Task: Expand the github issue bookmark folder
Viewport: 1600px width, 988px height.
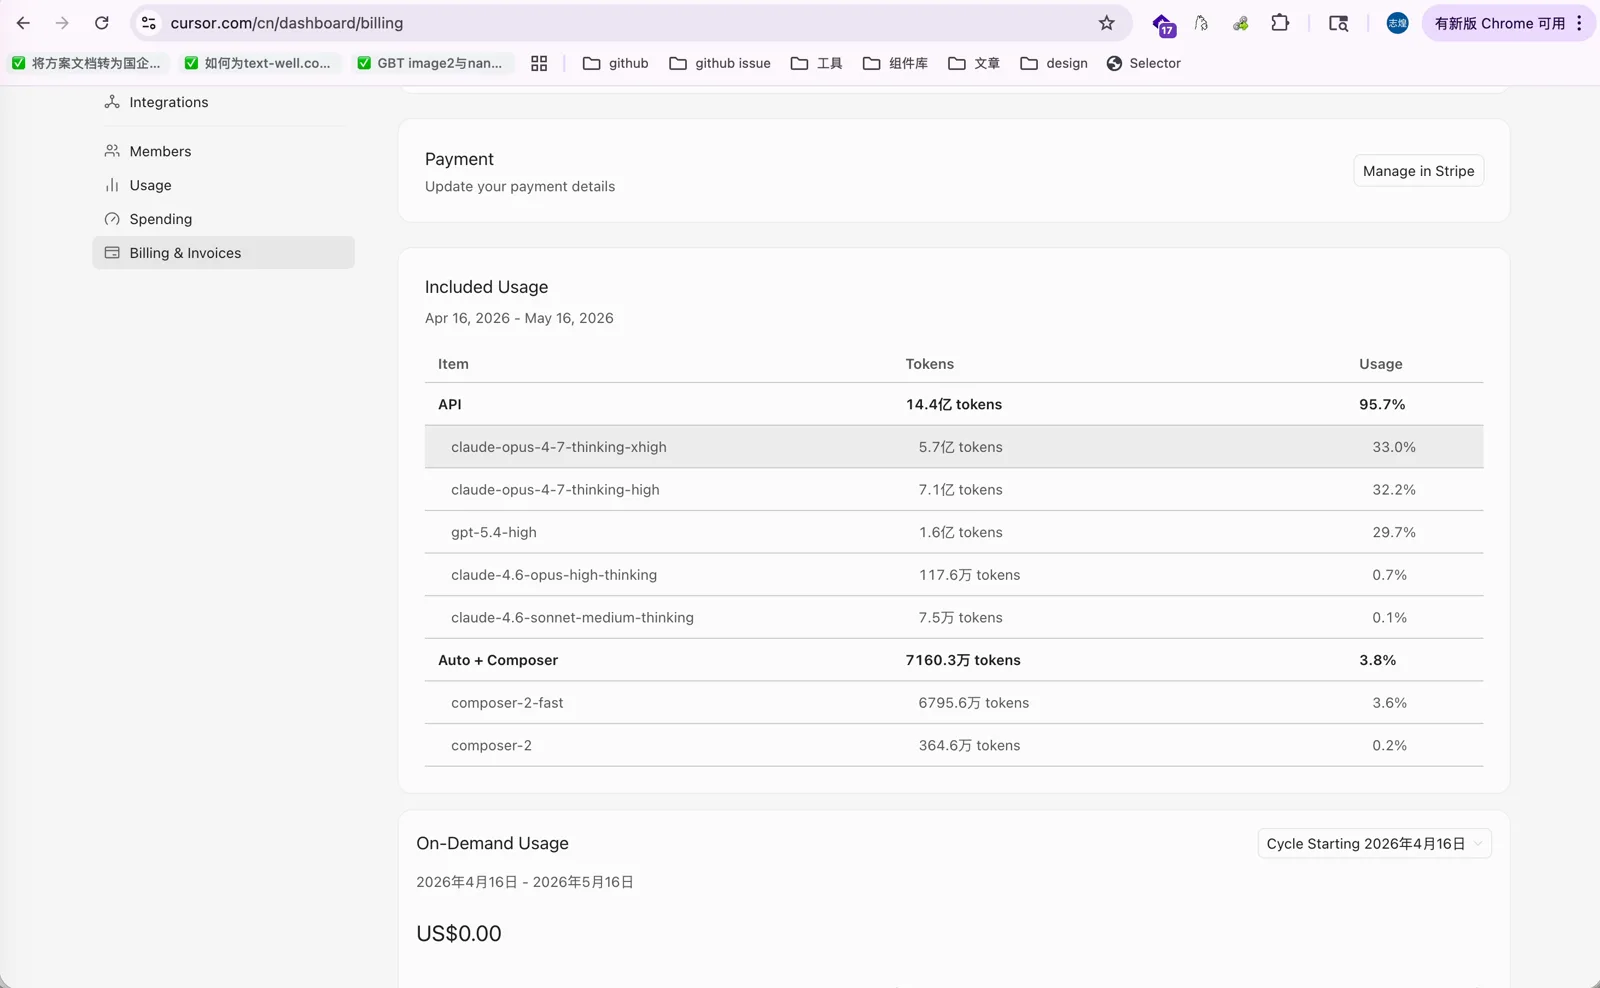Action: coord(720,63)
